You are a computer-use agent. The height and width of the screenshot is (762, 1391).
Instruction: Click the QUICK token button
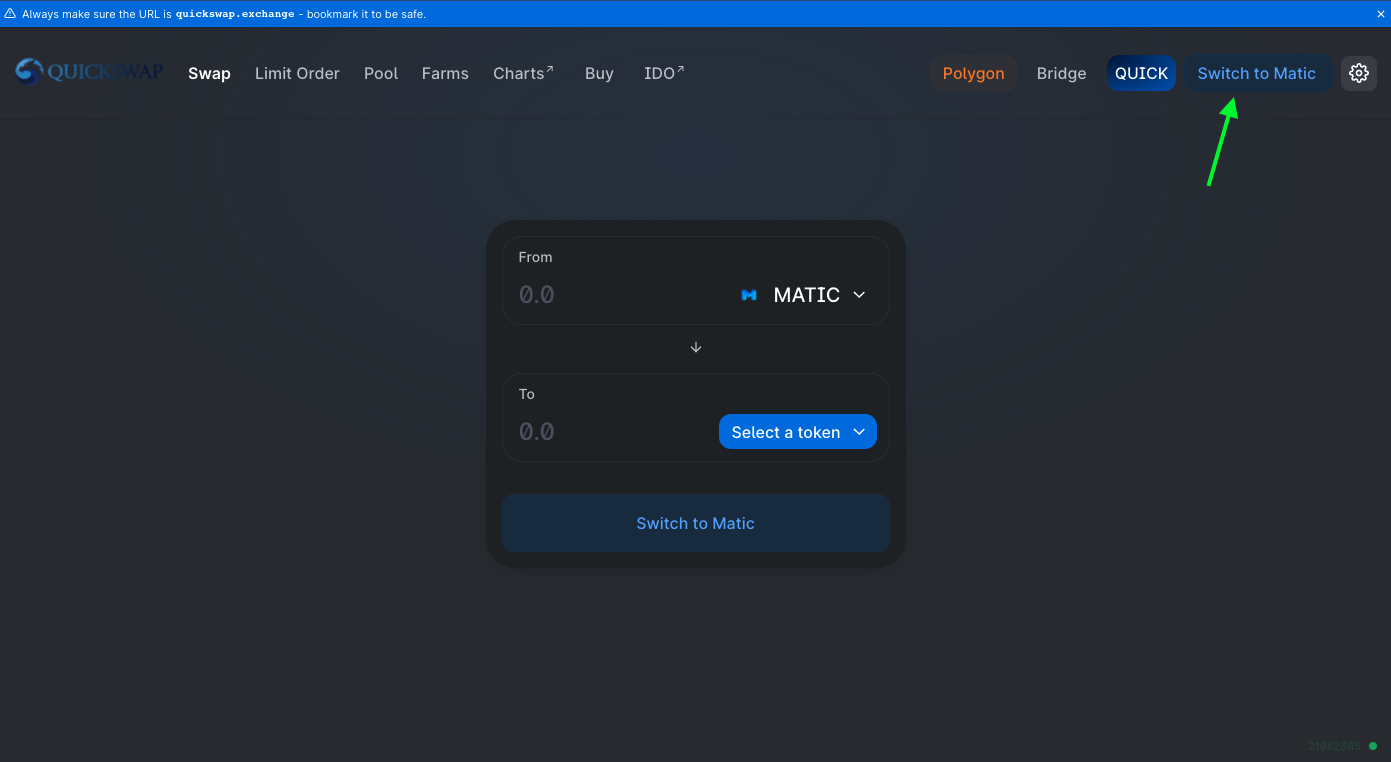[x=1141, y=73]
